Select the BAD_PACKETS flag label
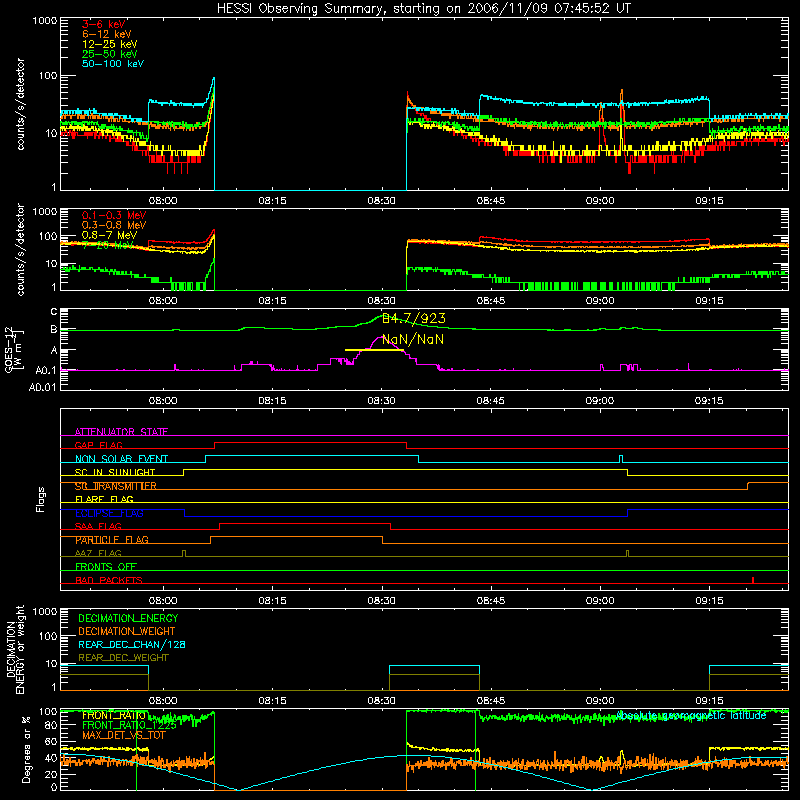The height and width of the screenshot is (800, 800). [x=109, y=580]
